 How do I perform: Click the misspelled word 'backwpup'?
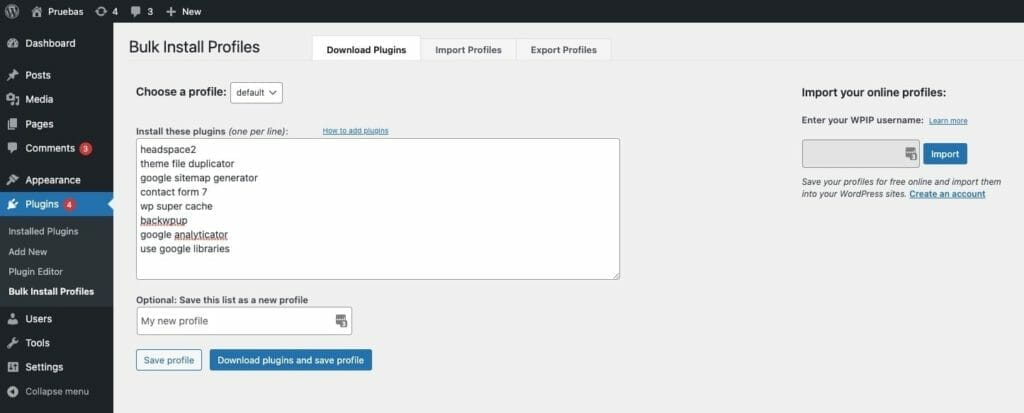[x=164, y=220]
